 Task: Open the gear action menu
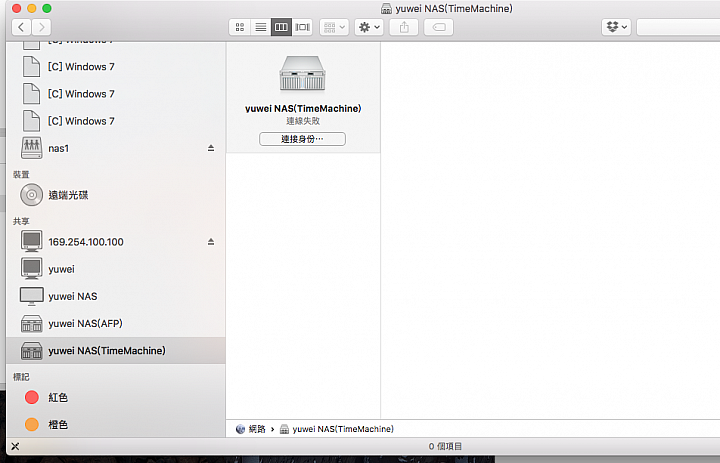click(x=369, y=27)
